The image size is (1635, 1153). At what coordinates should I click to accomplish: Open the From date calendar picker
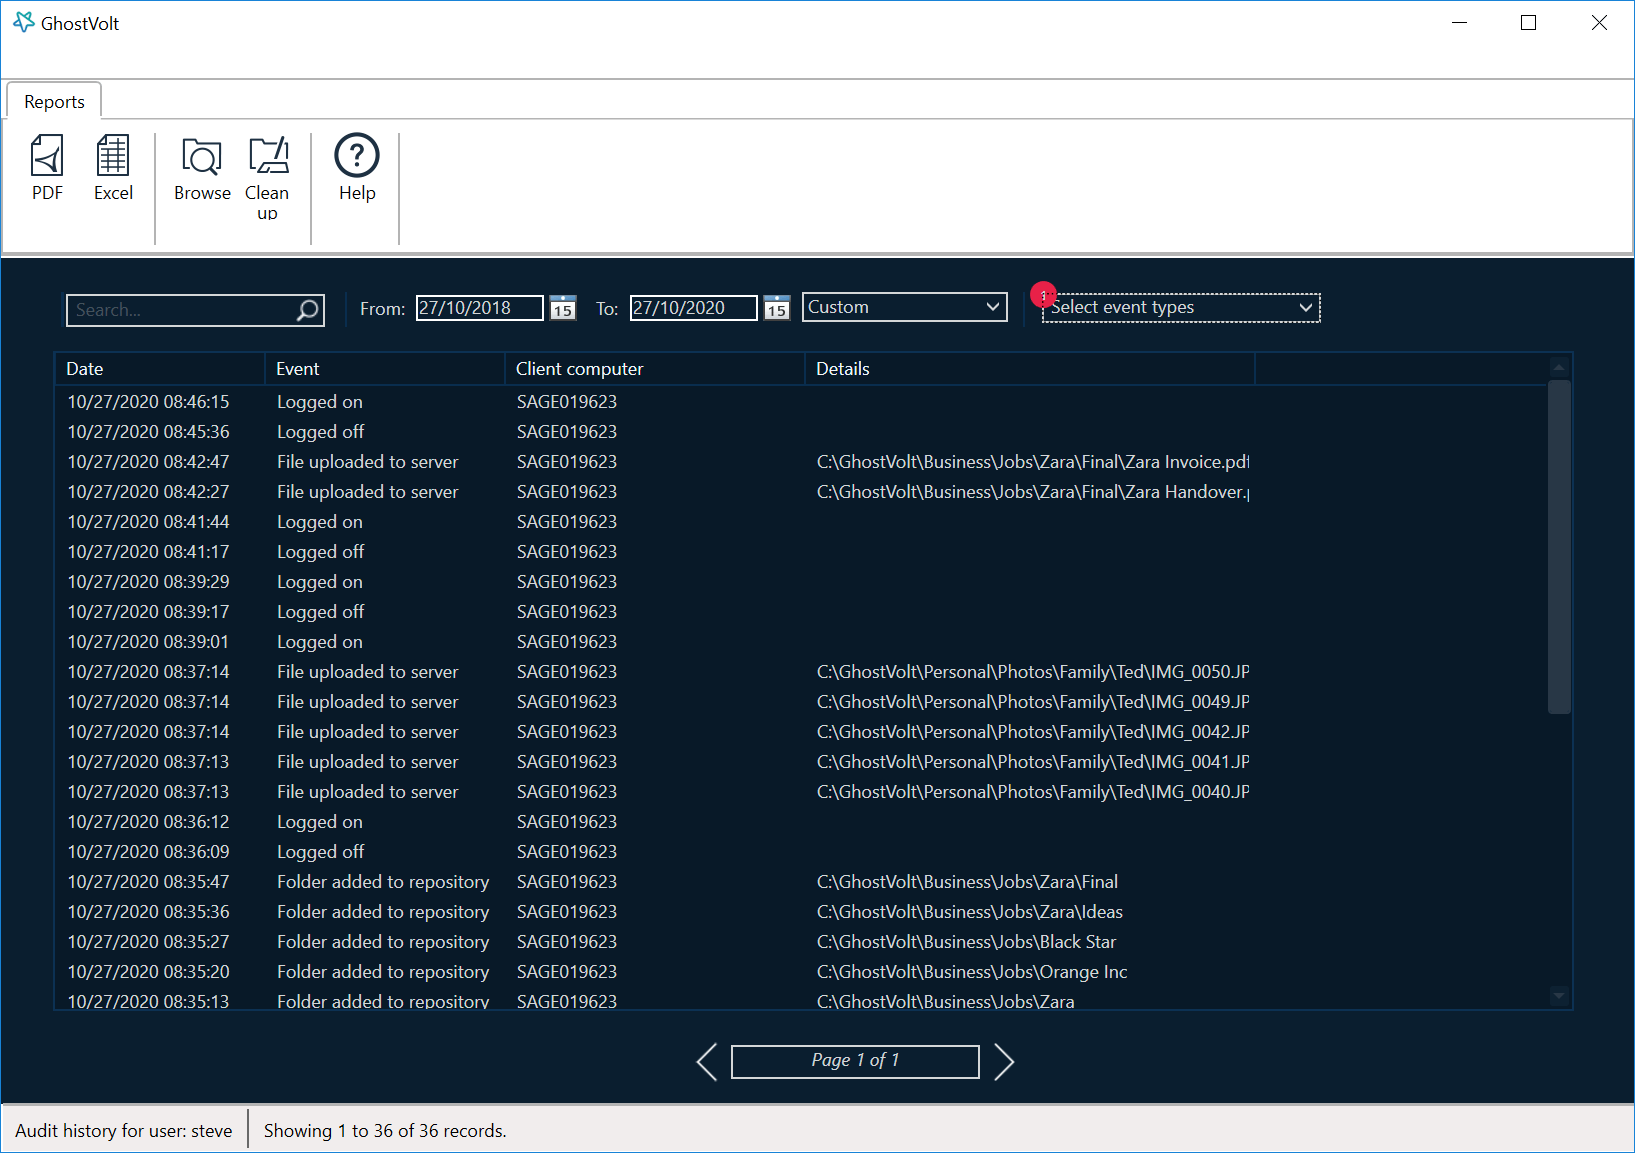[x=563, y=308]
